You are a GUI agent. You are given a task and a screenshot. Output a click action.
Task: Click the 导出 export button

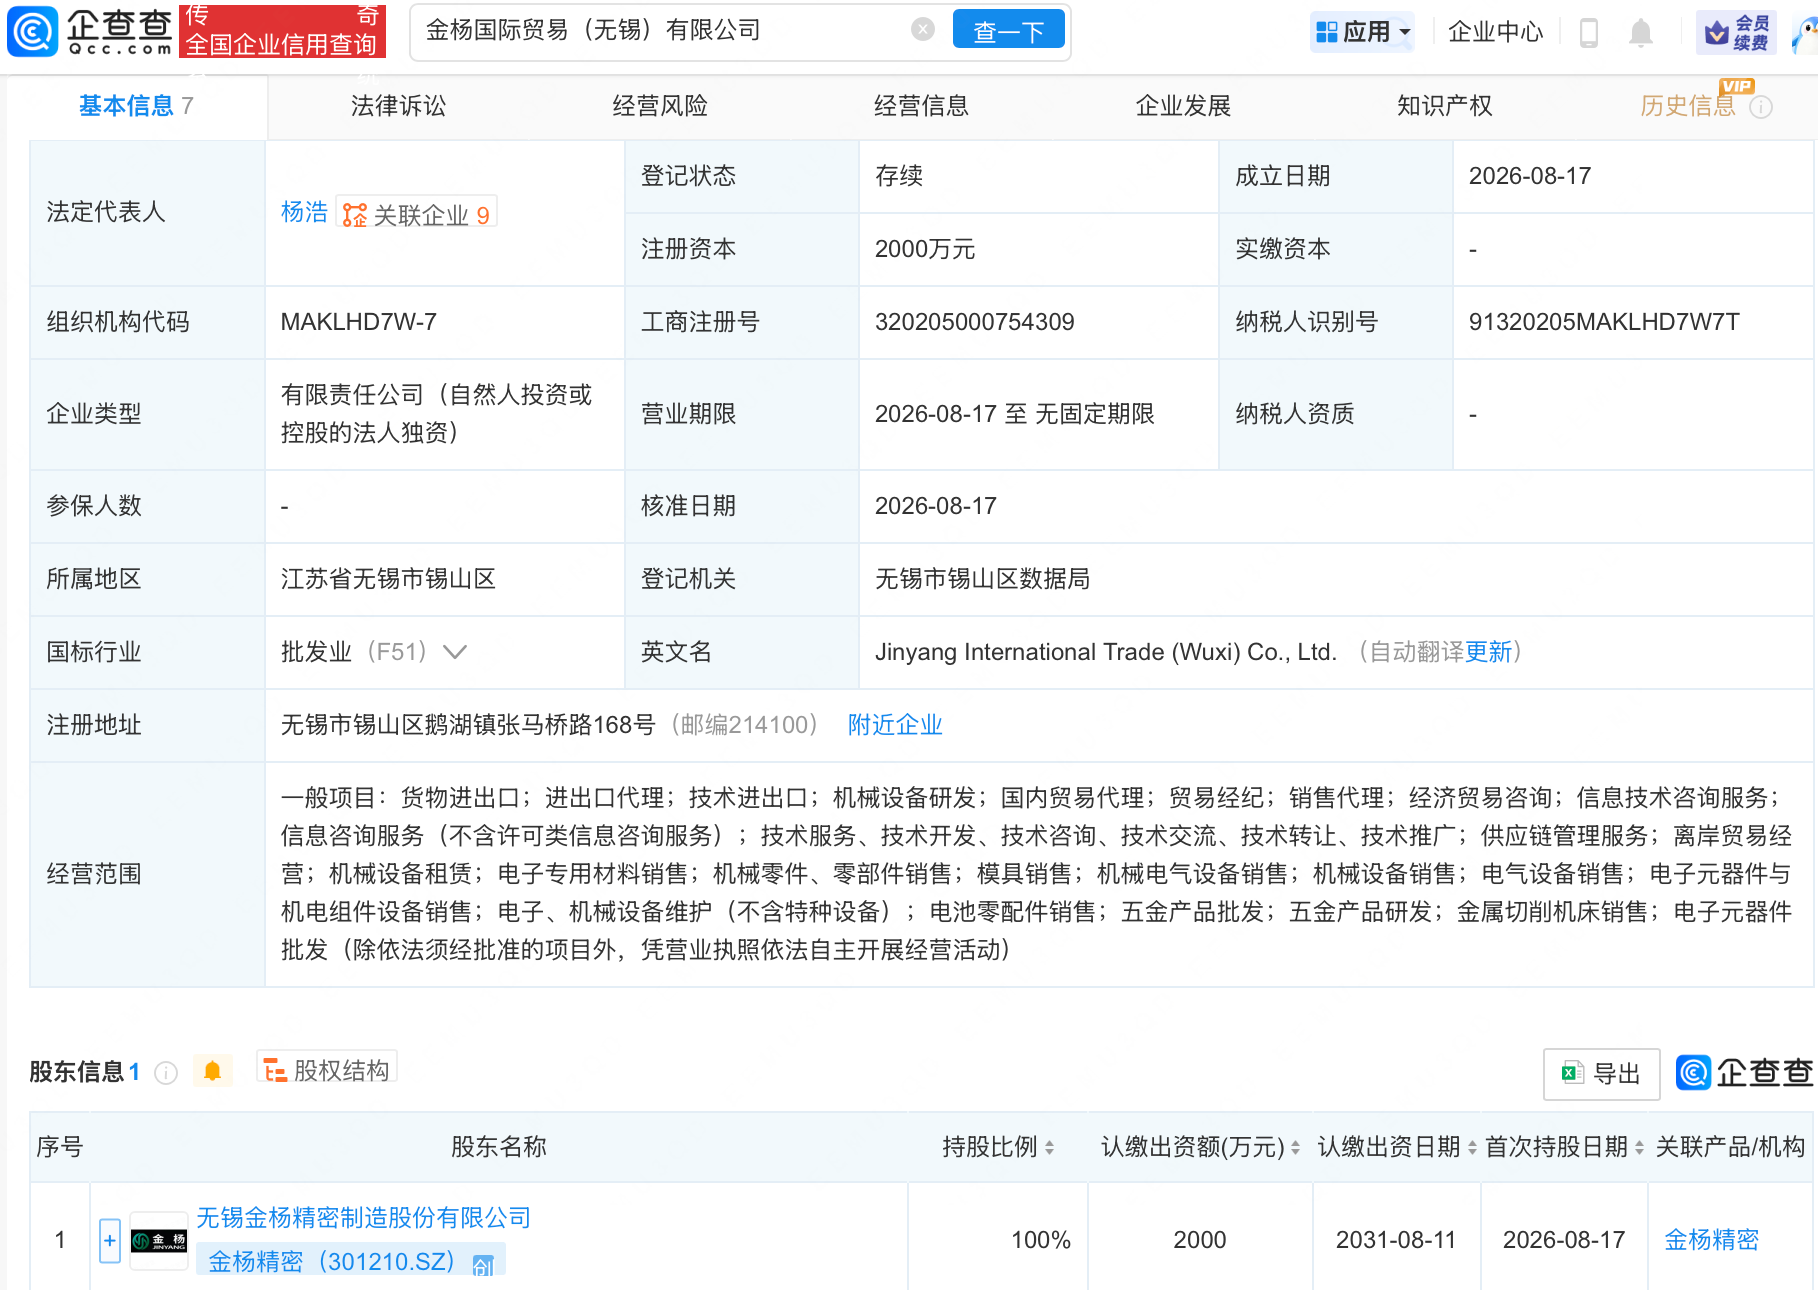[1601, 1074]
